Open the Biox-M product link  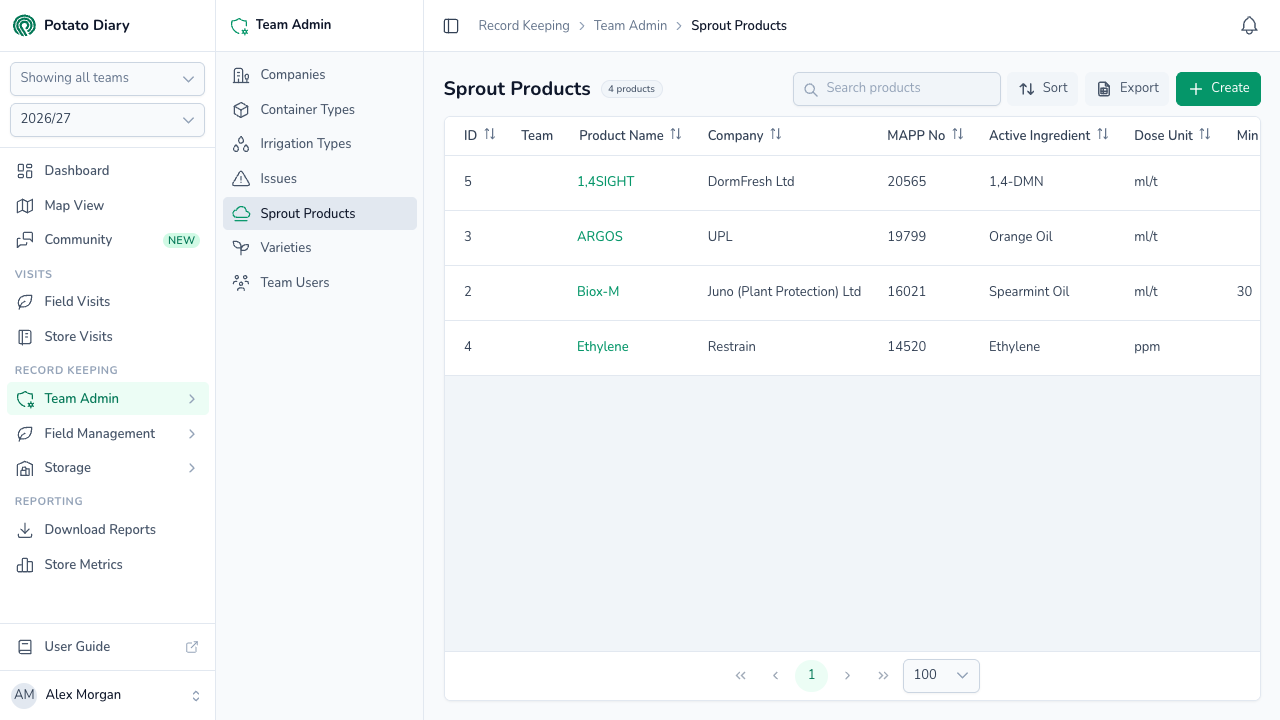point(598,292)
